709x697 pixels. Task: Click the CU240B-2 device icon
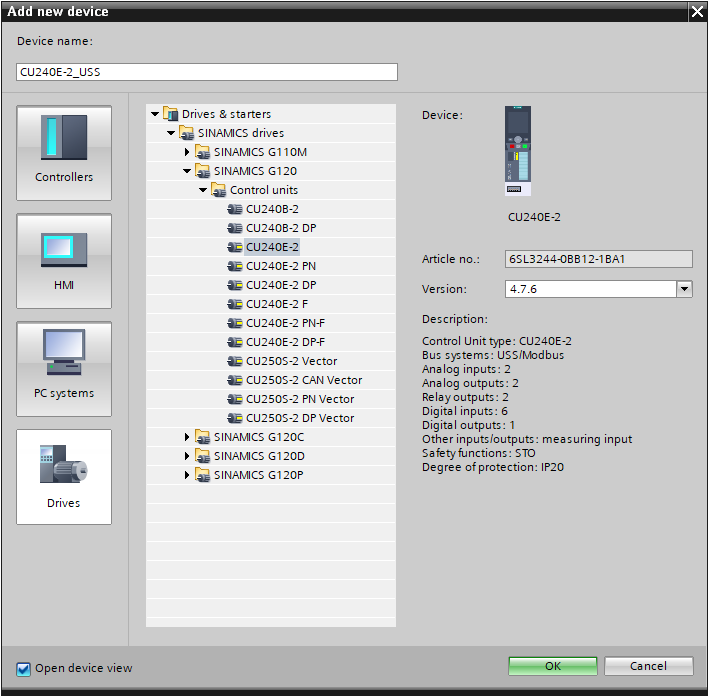pyautogui.click(x=235, y=209)
